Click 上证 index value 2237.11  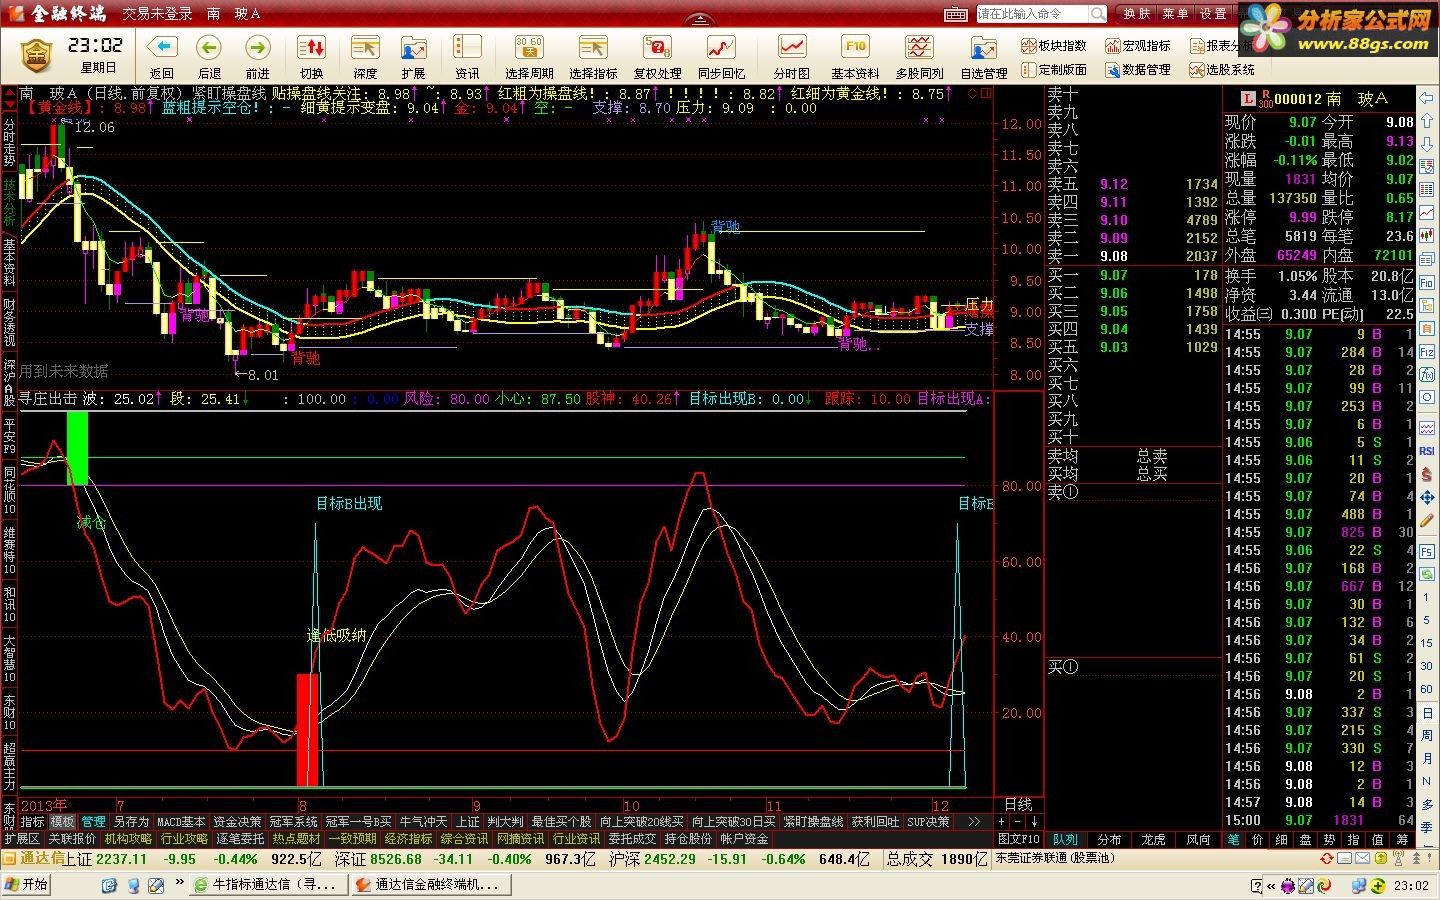[x=121, y=859]
